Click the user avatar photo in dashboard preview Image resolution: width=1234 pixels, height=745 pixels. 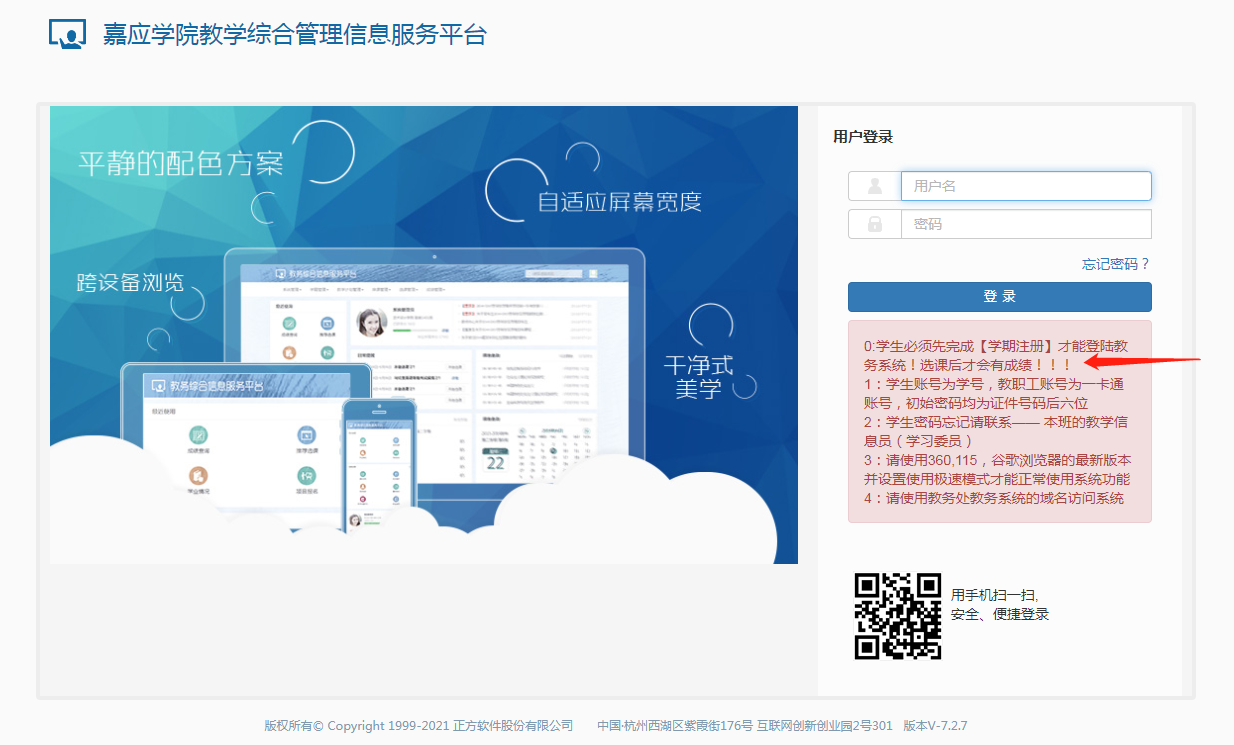371,322
